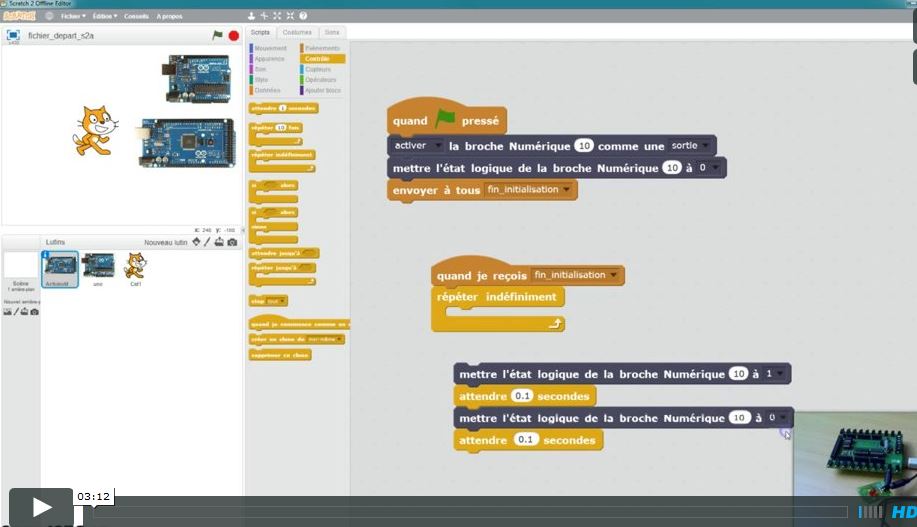Screen dimensions: 917x527
Task: Select the Cat1 sprite thumbnail
Action: pyautogui.click(x=134, y=268)
